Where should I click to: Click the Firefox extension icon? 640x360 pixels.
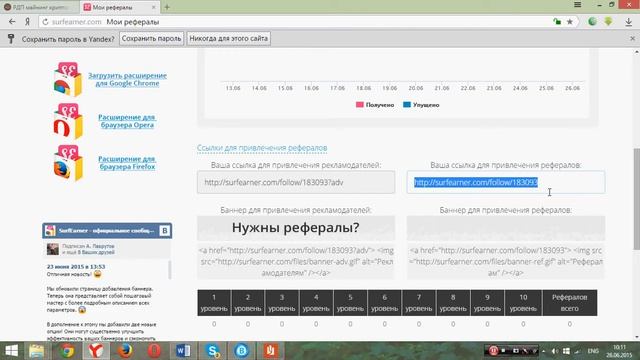68,163
